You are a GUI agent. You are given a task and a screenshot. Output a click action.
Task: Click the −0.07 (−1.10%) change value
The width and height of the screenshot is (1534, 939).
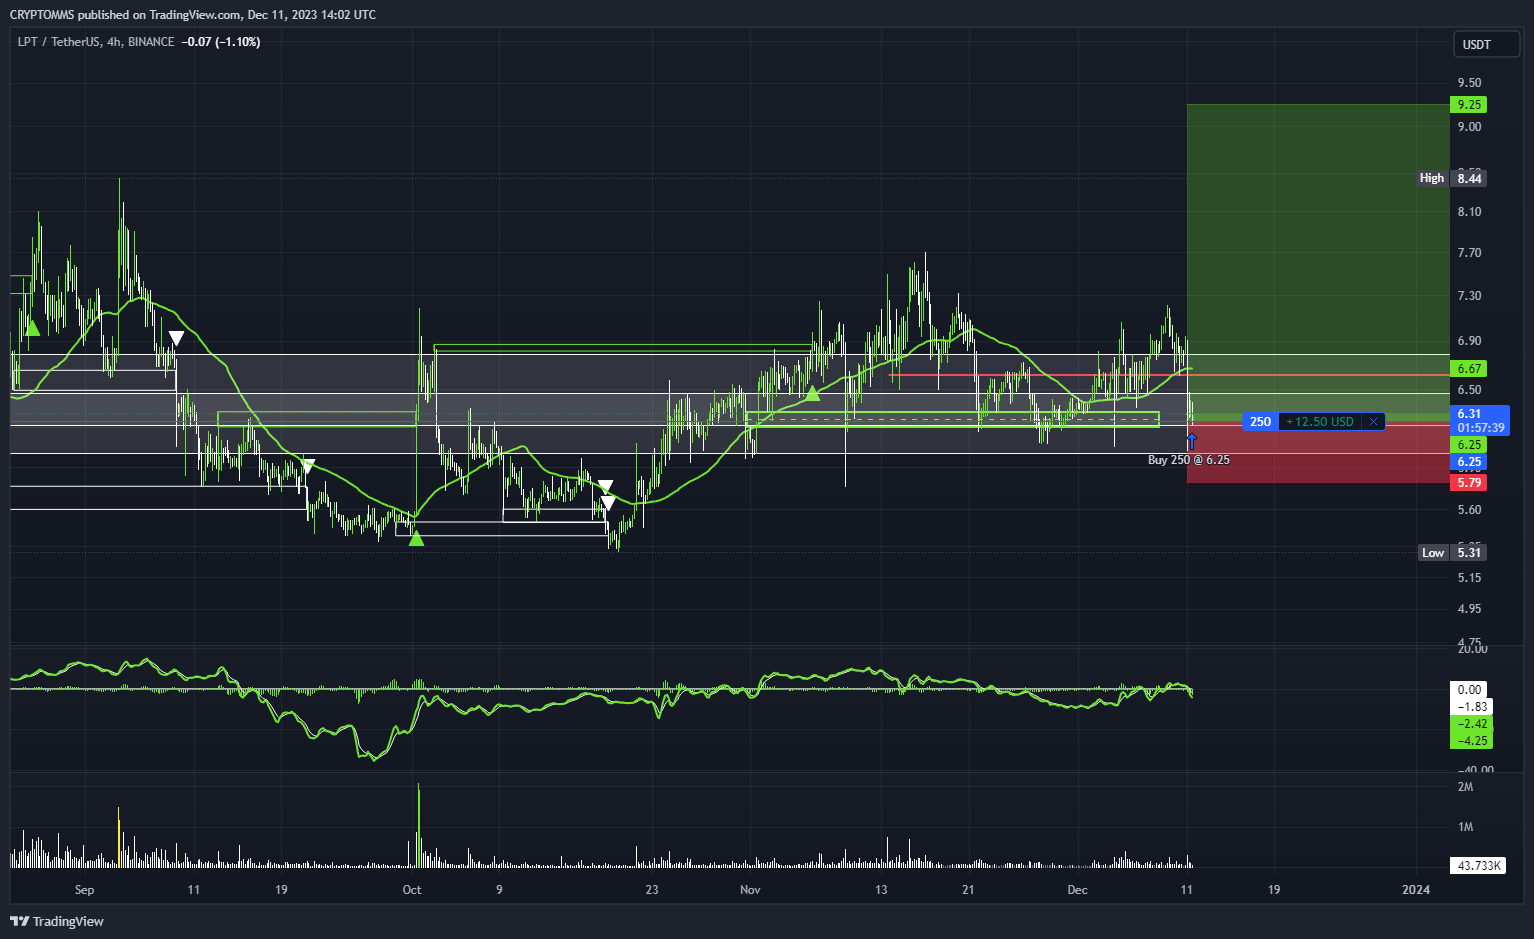pyautogui.click(x=220, y=42)
